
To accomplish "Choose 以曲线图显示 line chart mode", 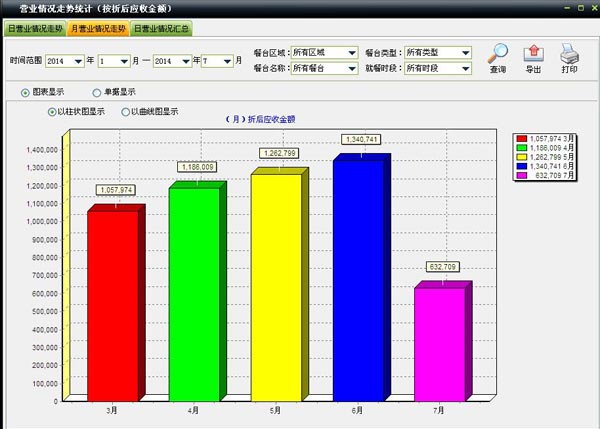I will (x=125, y=112).
